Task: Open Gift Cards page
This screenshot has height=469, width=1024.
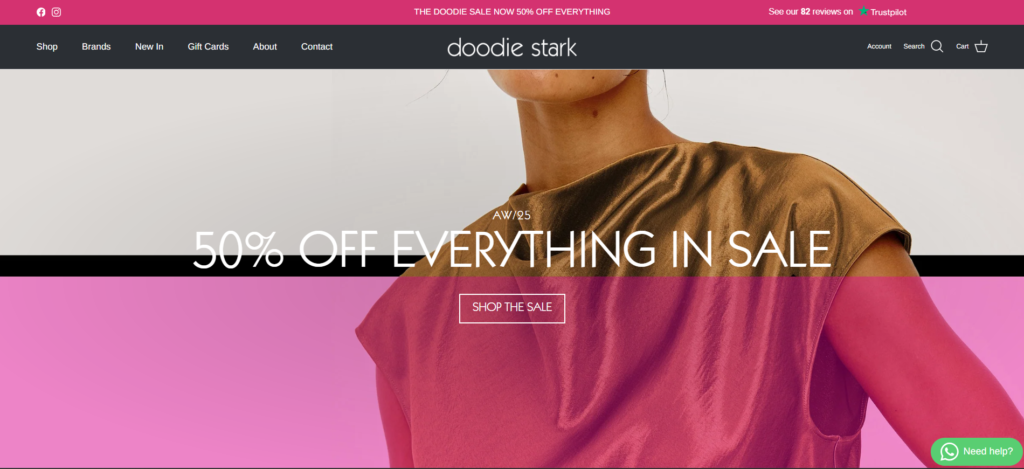Action: 208,46
